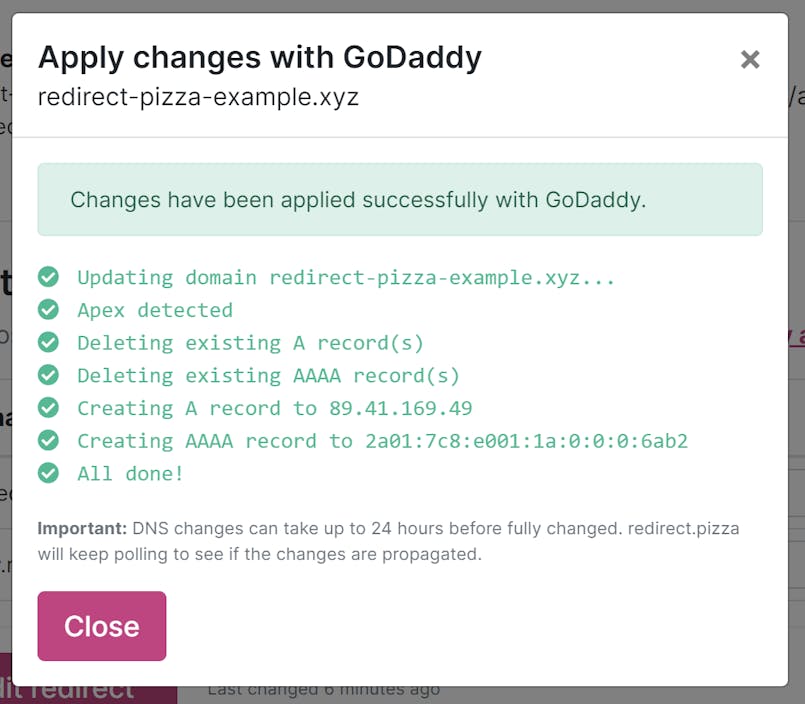This screenshot has height=704, width=805.
Task: Click the Apex detected log text
Action: point(155,310)
